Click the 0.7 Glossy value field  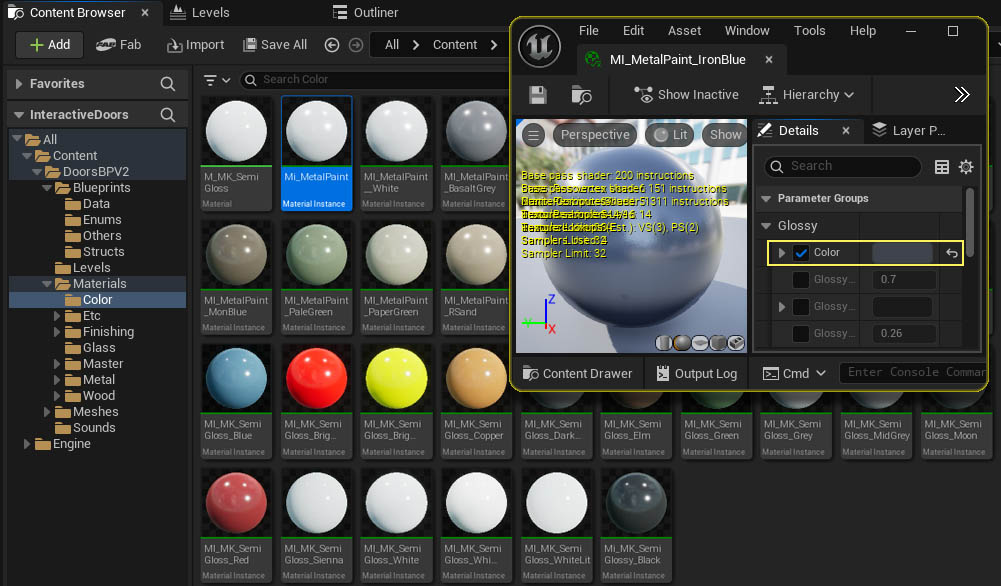pyautogui.click(x=905, y=280)
